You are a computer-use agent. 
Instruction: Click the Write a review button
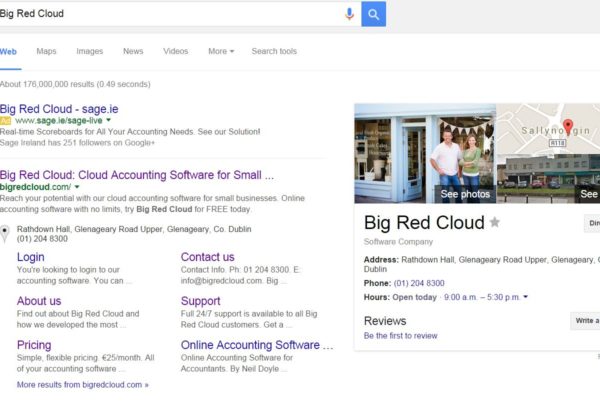tap(585, 321)
